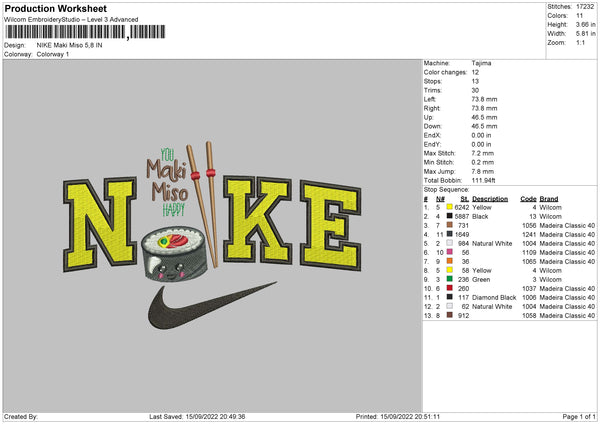Select the code 1037 cell
The image size is (600, 424).
pyautogui.click(x=529, y=288)
